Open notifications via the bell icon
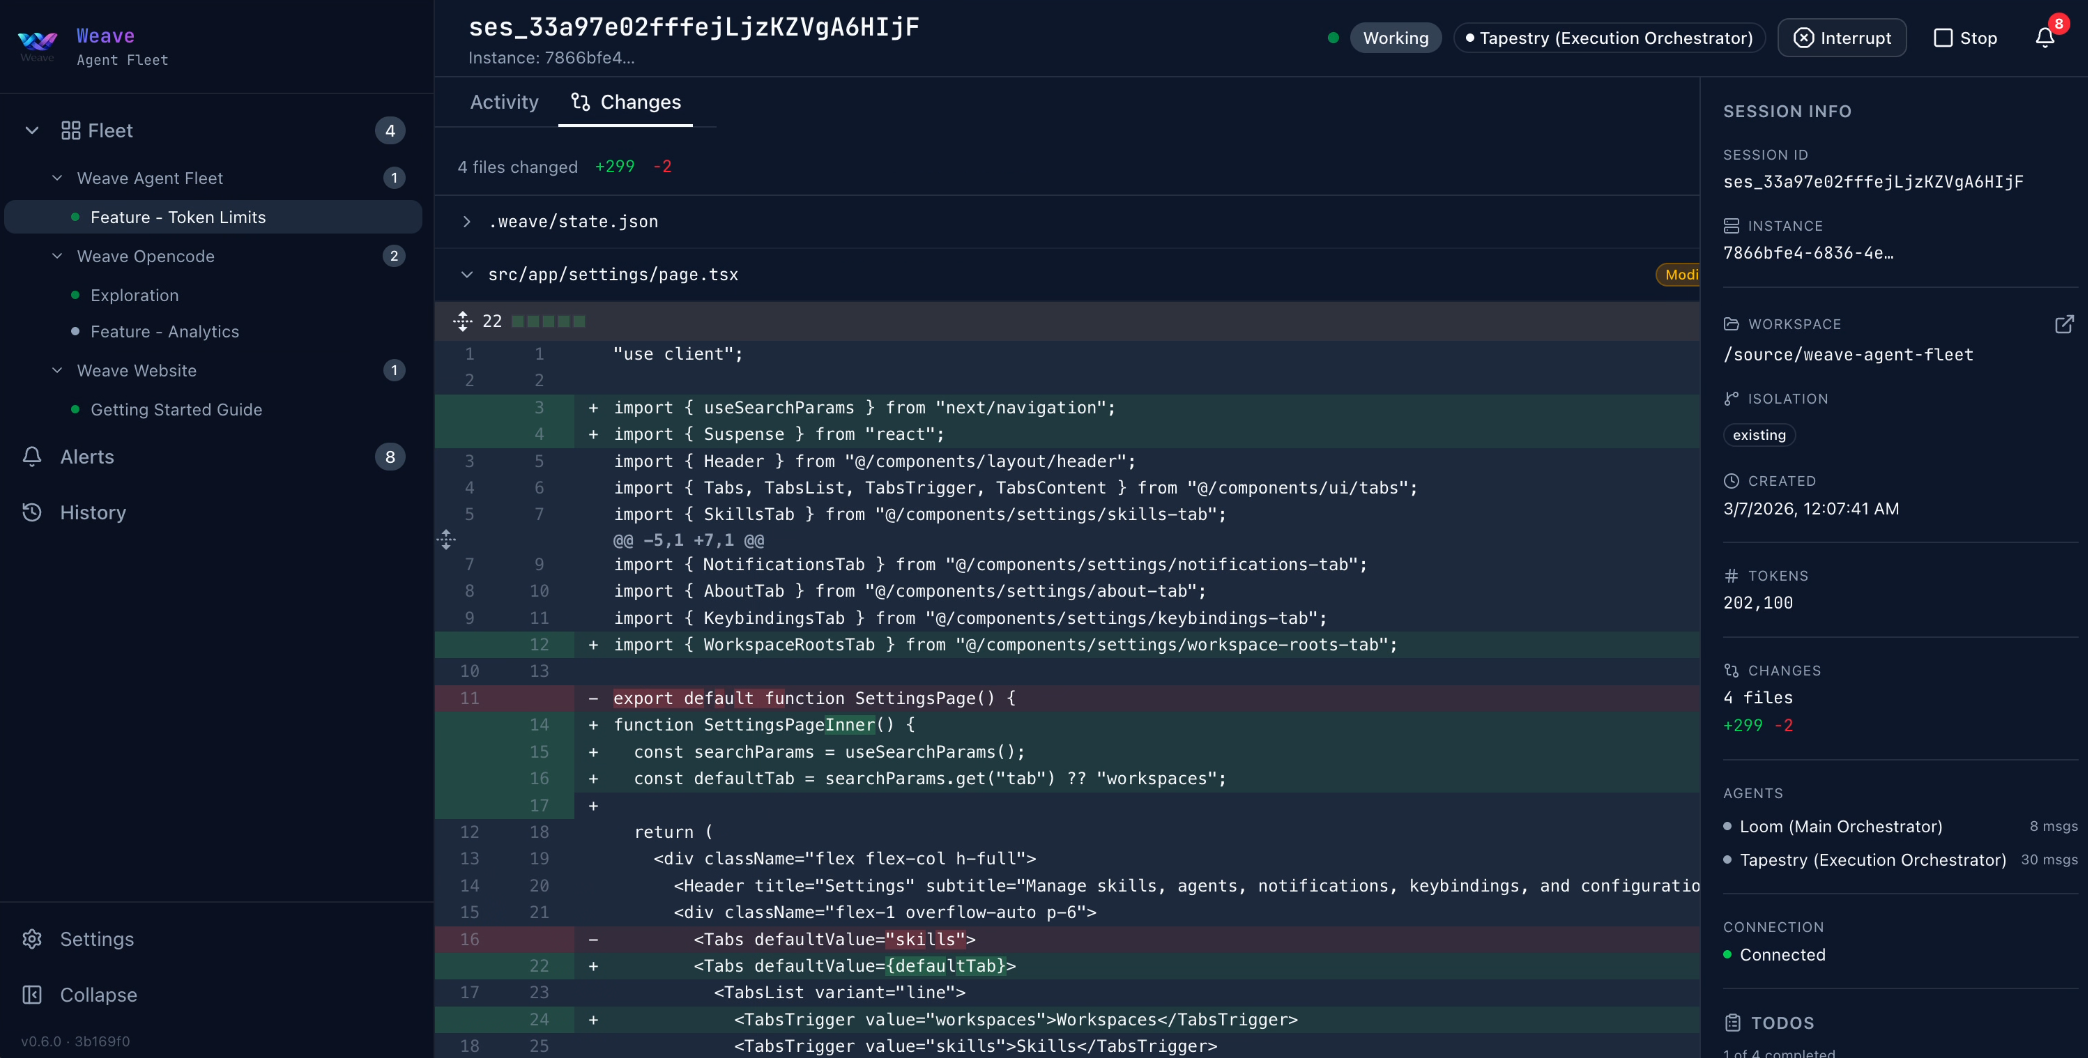Image resolution: width=2088 pixels, height=1058 pixels. point(2045,37)
